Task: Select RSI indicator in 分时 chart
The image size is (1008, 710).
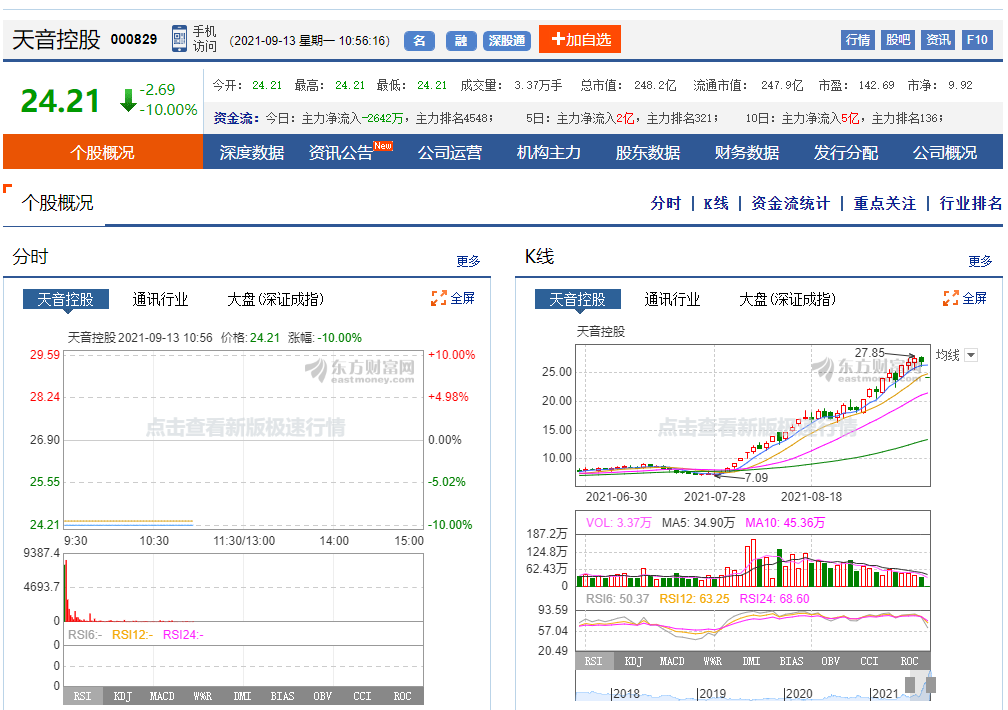Action: point(82,696)
